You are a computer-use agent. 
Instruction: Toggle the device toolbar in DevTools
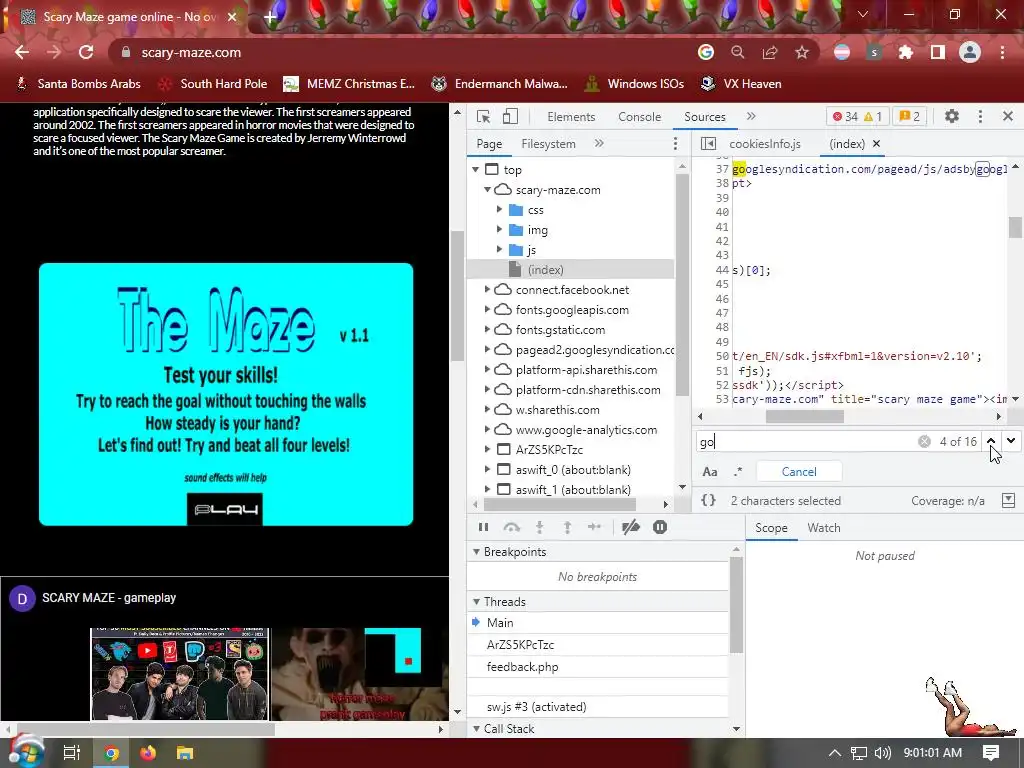pos(510,117)
